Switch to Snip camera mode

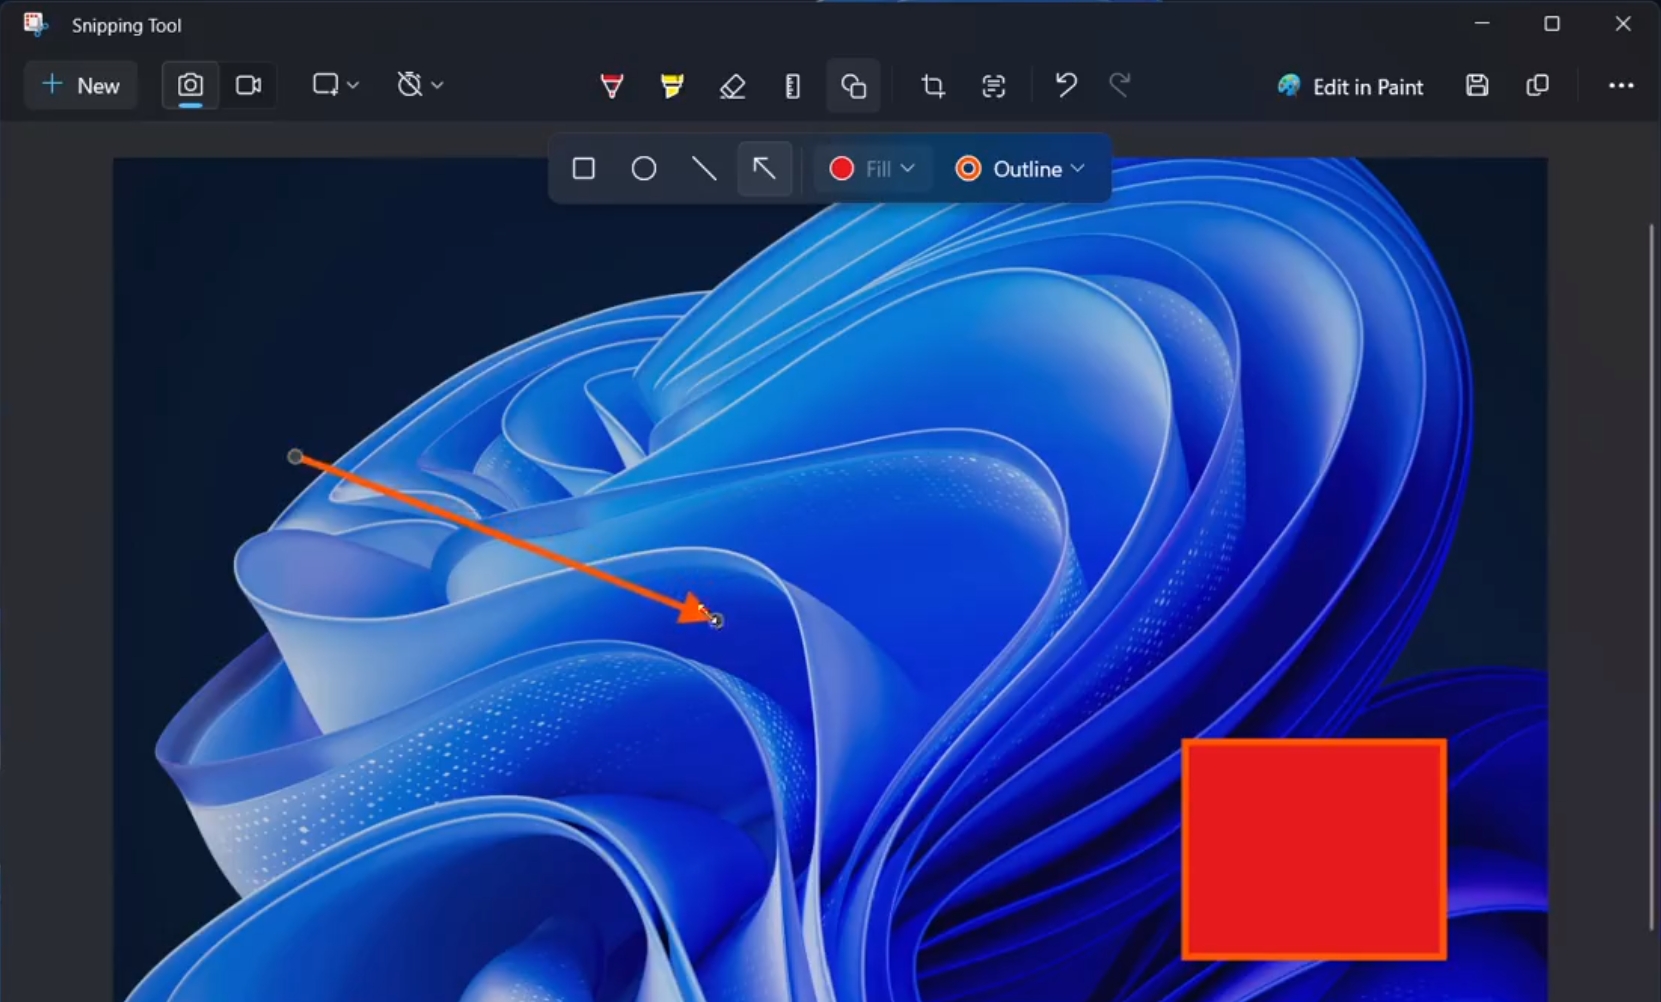coord(190,86)
